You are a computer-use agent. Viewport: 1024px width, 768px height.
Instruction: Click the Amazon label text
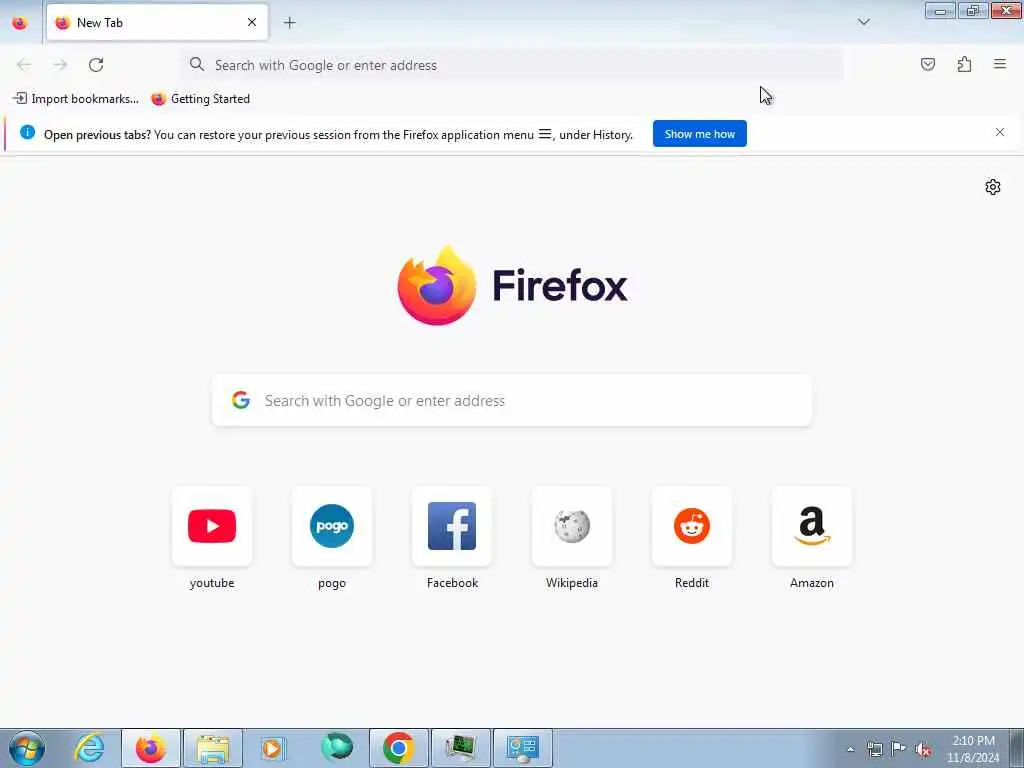pos(812,583)
